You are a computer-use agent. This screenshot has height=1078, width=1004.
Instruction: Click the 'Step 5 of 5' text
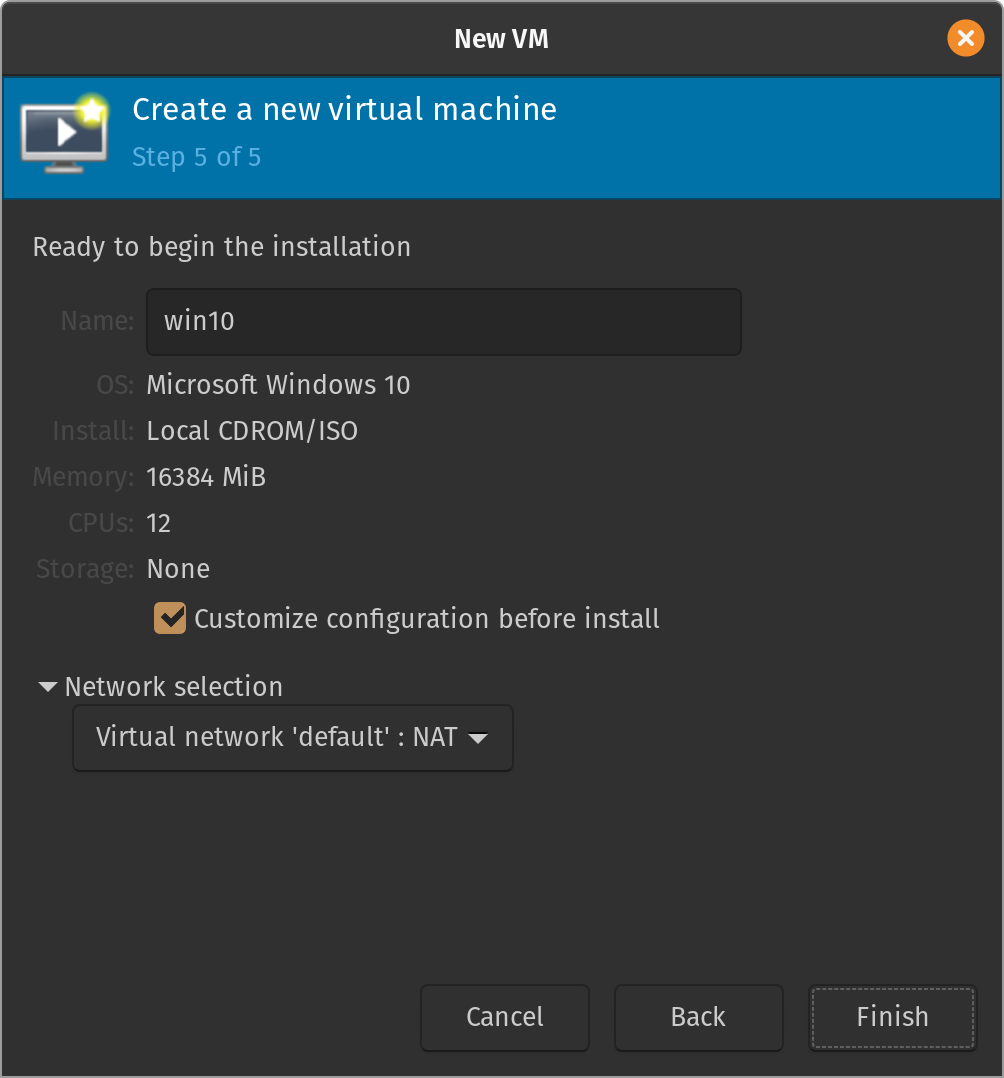click(x=196, y=157)
